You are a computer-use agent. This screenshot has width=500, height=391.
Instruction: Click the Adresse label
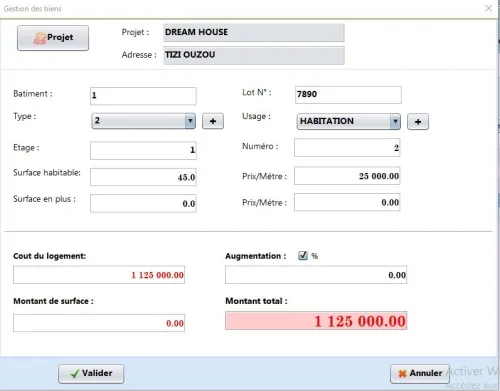coord(139,55)
